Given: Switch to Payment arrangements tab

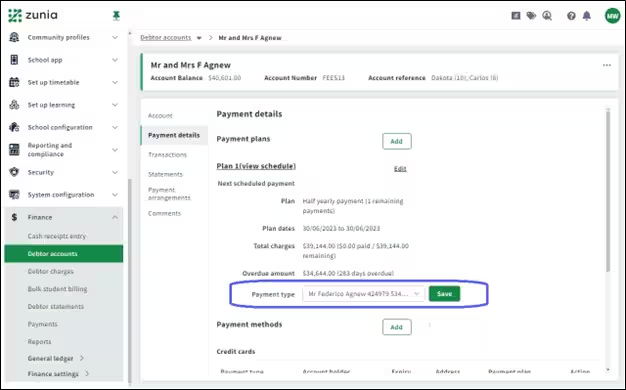Looking at the screenshot, I should click(169, 194).
